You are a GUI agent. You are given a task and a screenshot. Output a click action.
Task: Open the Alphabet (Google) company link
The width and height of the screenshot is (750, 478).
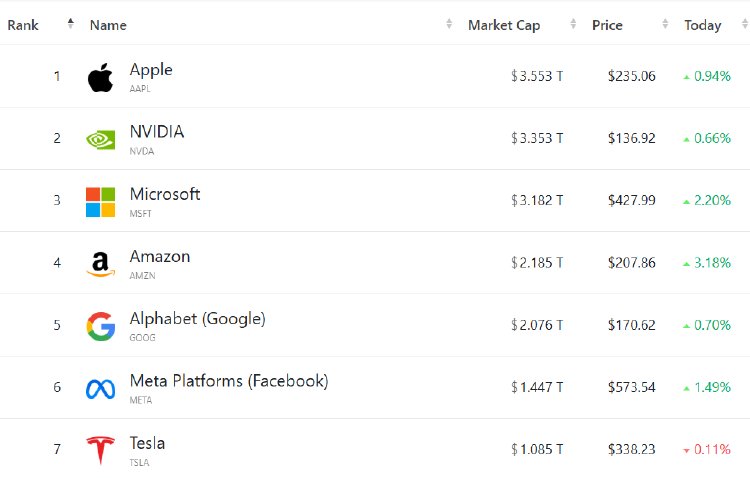198,319
